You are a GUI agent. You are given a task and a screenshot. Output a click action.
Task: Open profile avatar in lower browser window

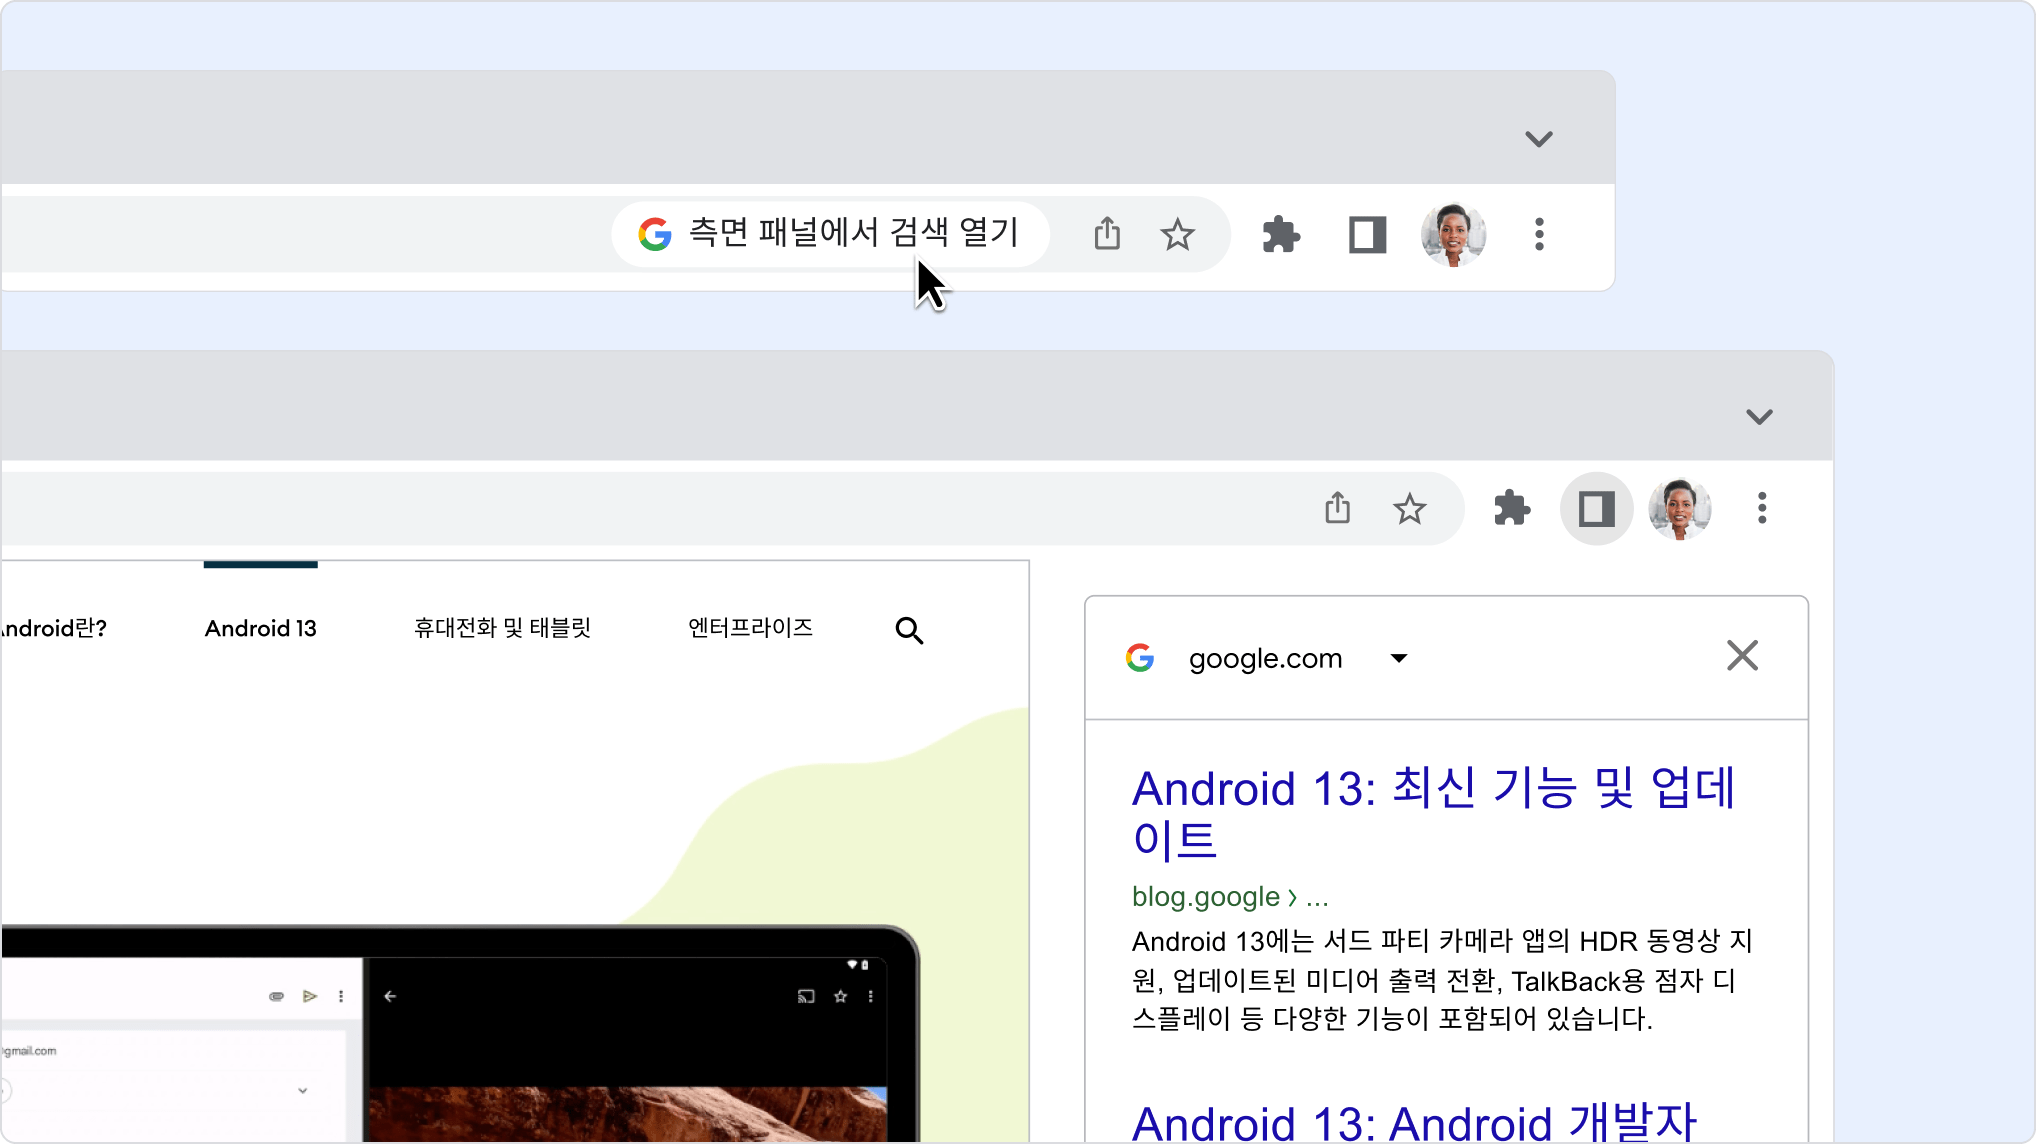click(x=1680, y=508)
